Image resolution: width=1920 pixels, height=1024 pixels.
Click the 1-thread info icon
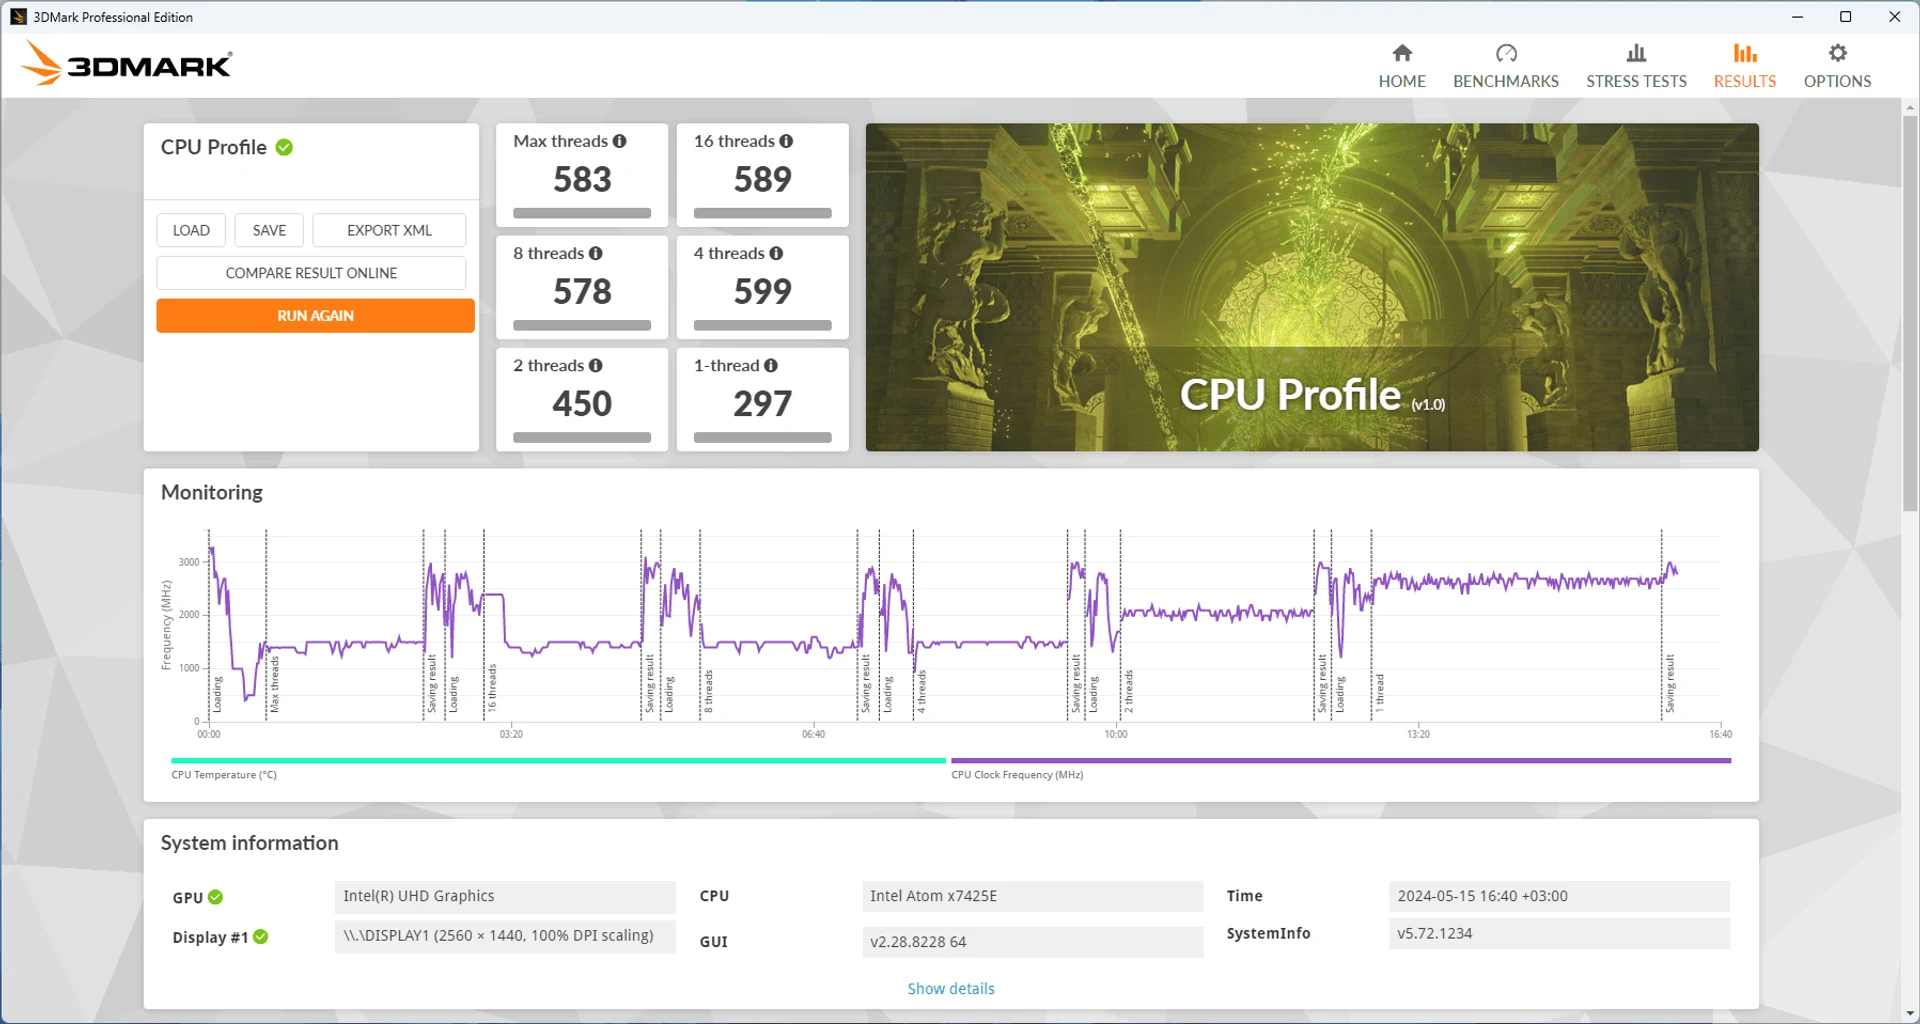(x=771, y=366)
